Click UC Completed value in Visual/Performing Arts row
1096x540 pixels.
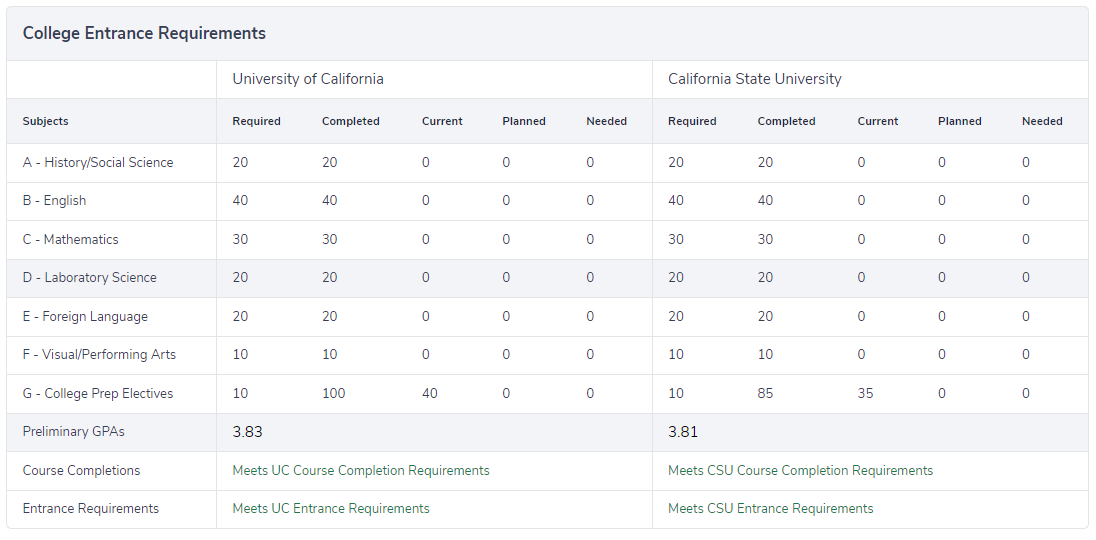(x=329, y=354)
